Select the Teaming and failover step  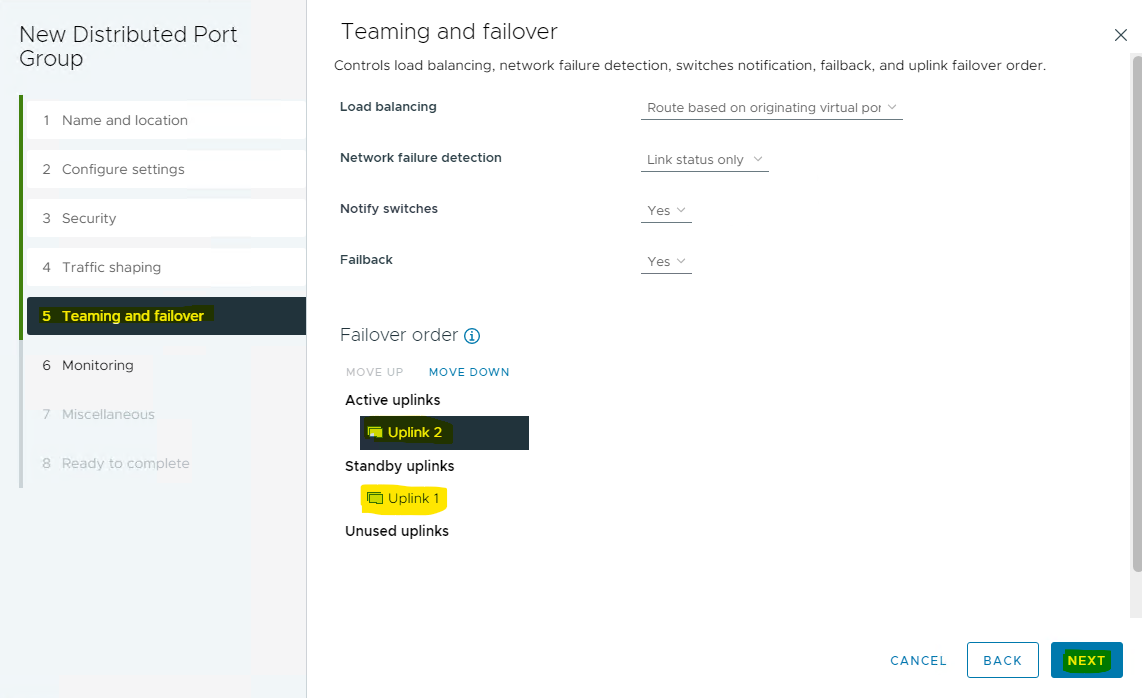point(132,316)
